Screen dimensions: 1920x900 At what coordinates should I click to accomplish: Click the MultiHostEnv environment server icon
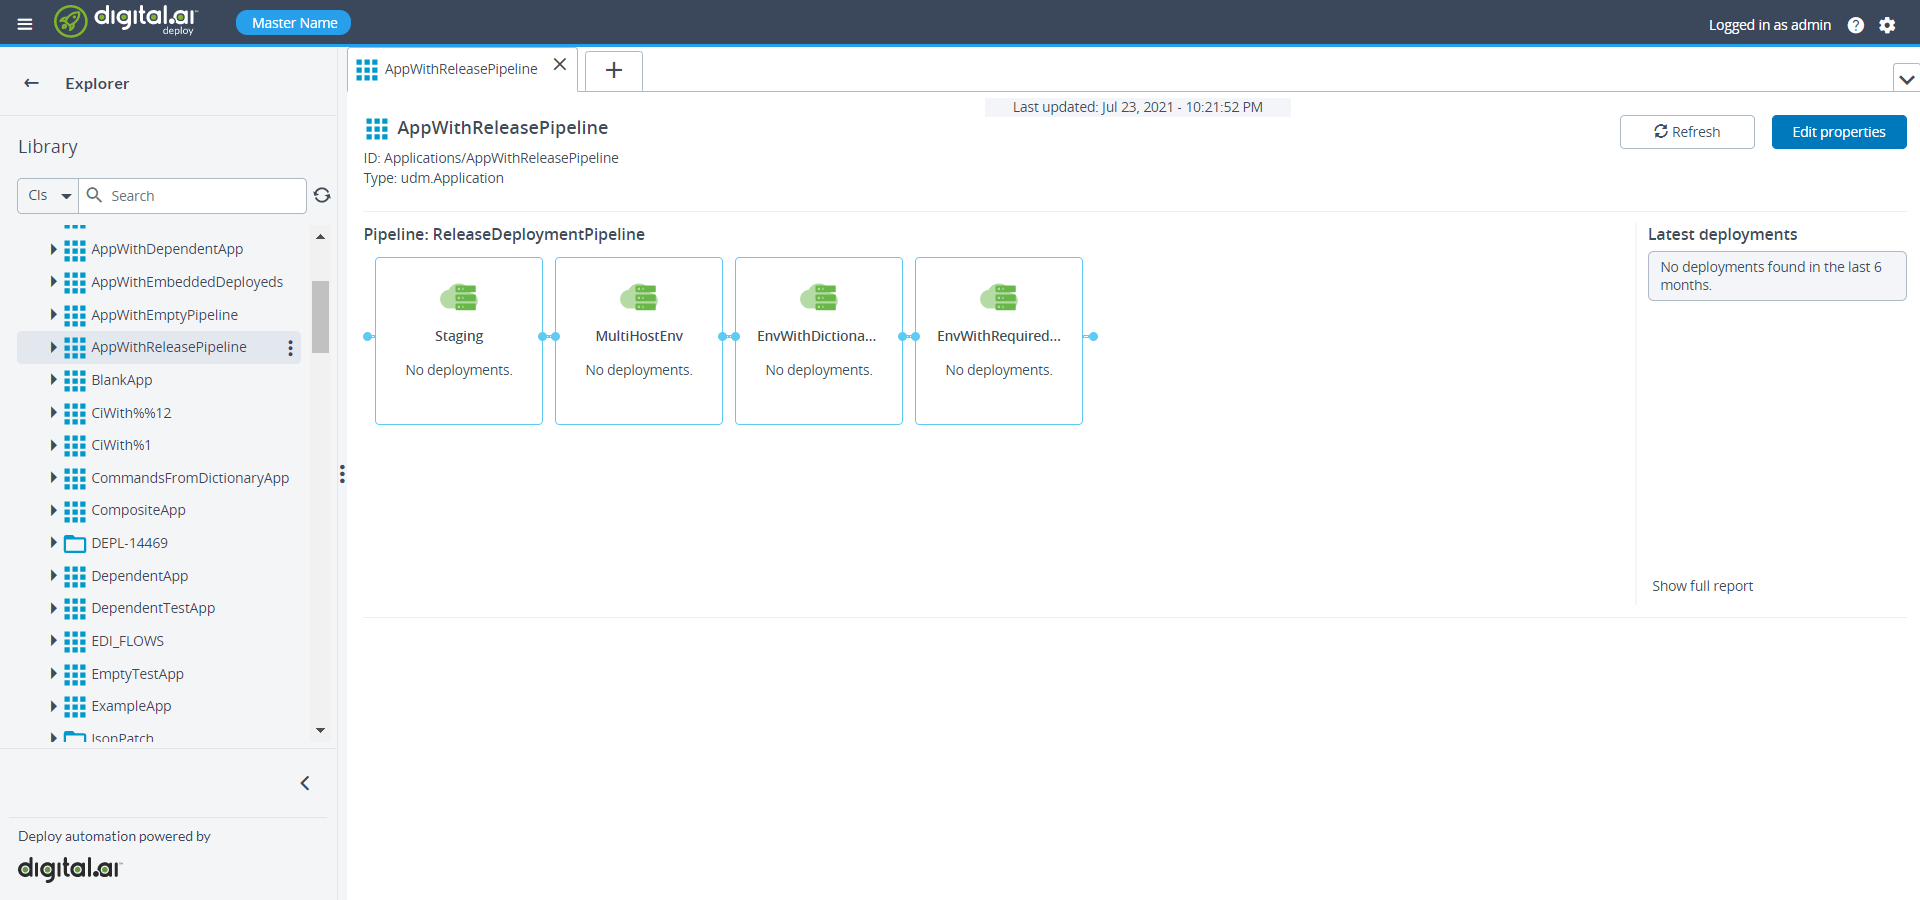(639, 297)
